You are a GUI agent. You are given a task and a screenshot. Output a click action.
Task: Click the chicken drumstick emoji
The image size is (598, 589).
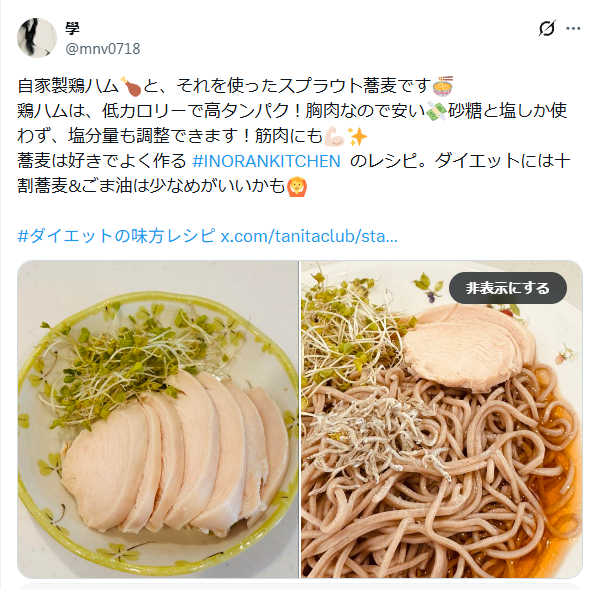[131, 86]
